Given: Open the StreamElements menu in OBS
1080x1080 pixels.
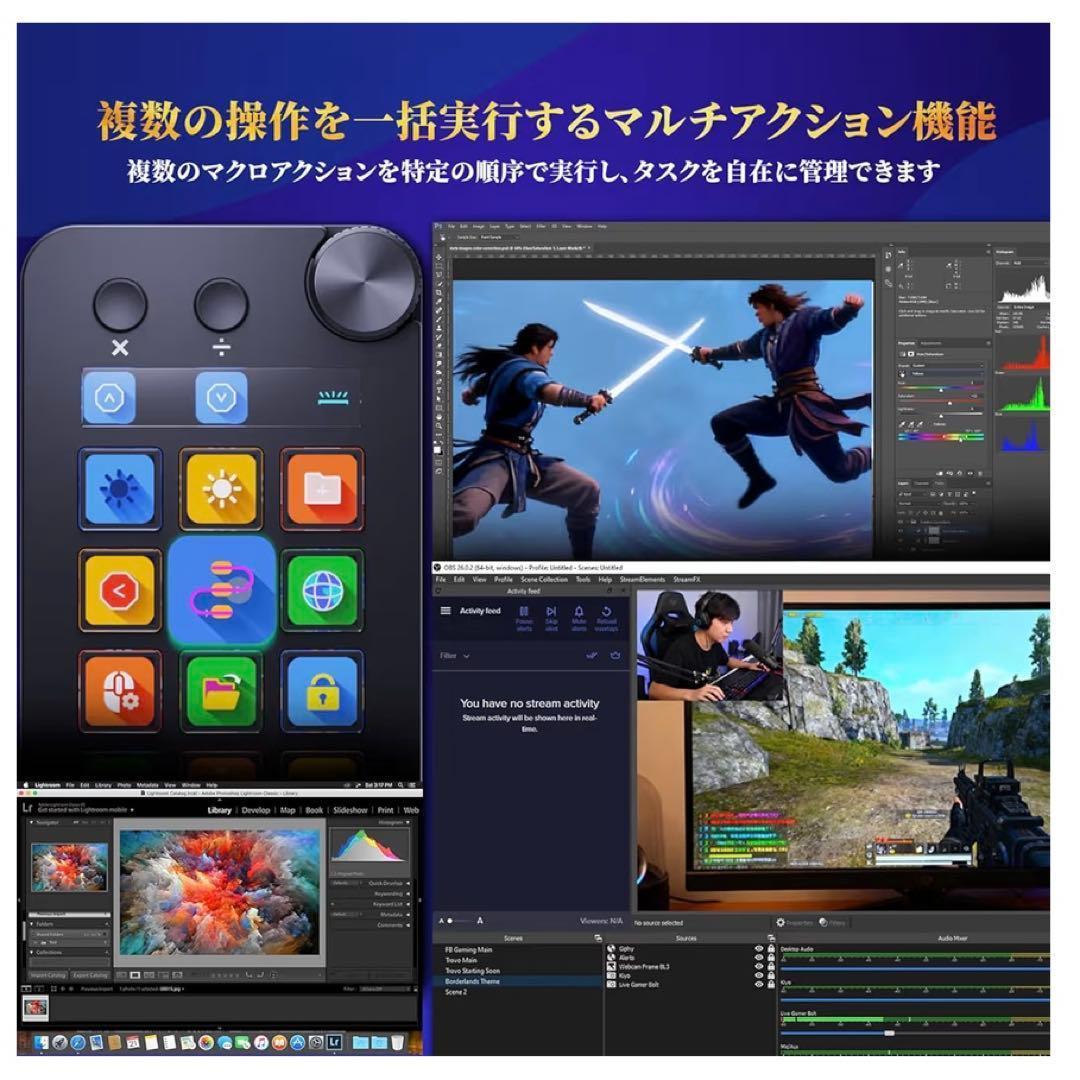Looking at the screenshot, I should pyautogui.click(x=643, y=580).
